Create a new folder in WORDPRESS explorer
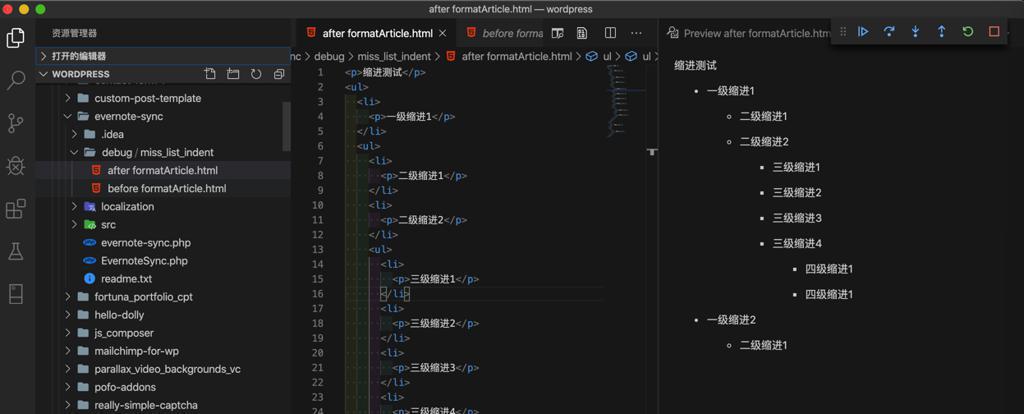This screenshot has width=1024, height=414. [233, 74]
